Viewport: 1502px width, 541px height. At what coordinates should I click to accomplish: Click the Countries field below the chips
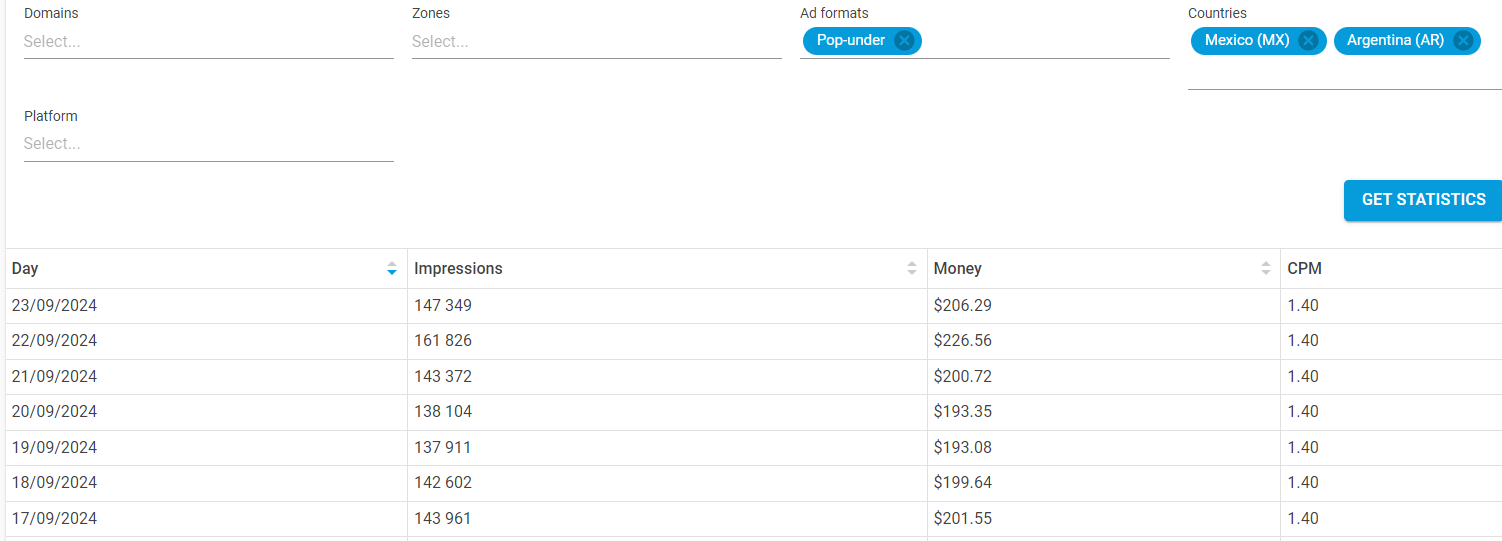(x=1345, y=74)
